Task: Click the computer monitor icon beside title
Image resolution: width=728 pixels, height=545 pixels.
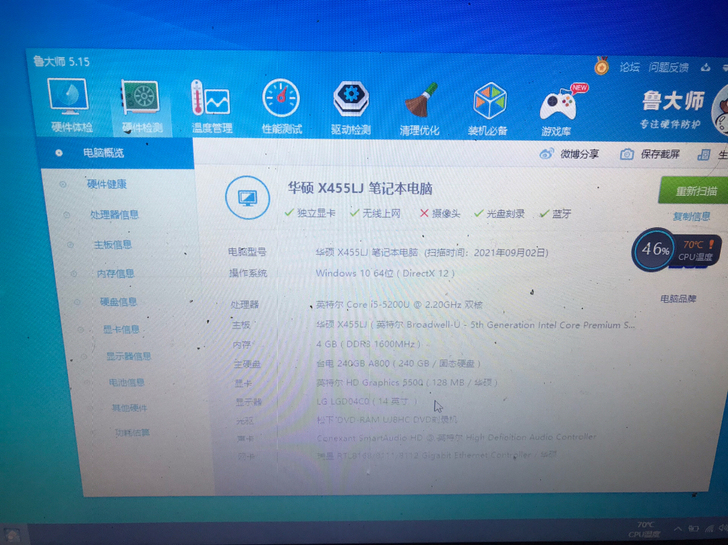Action: [x=247, y=197]
